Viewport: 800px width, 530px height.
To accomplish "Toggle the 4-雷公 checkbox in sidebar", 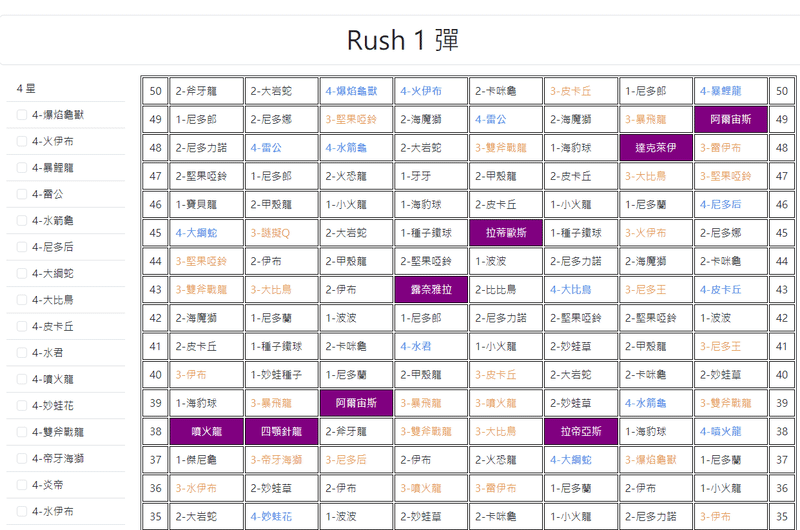I will (x=22, y=194).
